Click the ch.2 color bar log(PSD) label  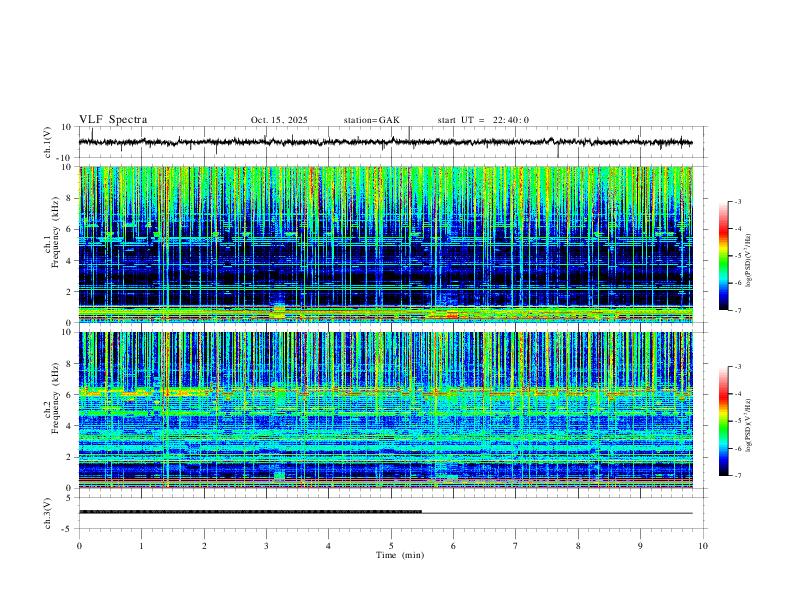point(748,425)
